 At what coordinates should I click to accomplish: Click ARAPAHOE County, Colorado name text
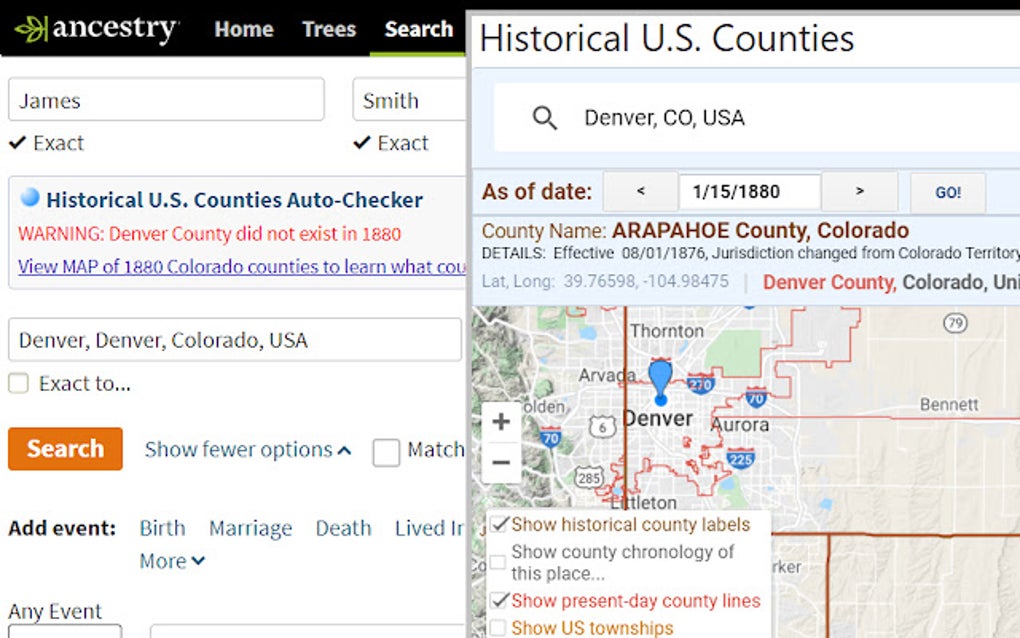click(x=760, y=230)
